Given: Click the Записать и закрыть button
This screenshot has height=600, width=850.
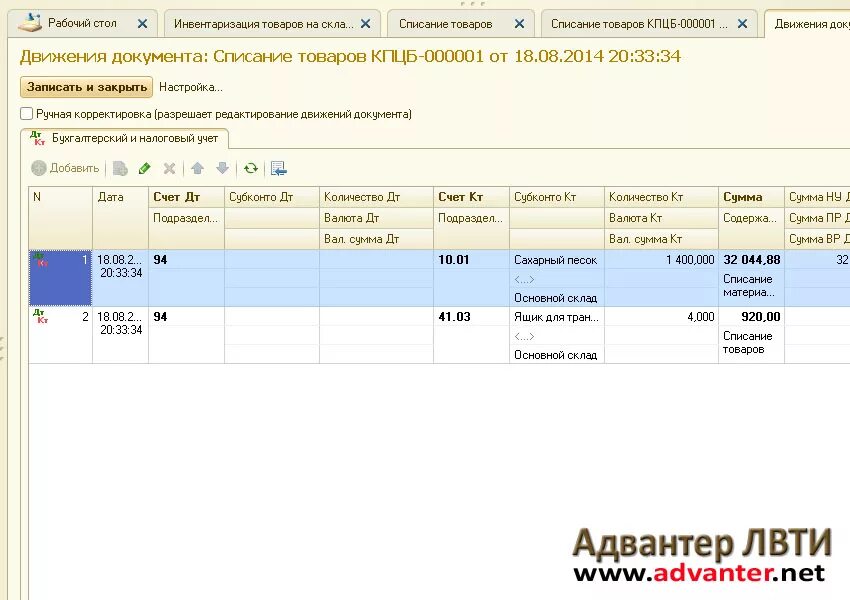Looking at the screenshot, I should point(87,87).
